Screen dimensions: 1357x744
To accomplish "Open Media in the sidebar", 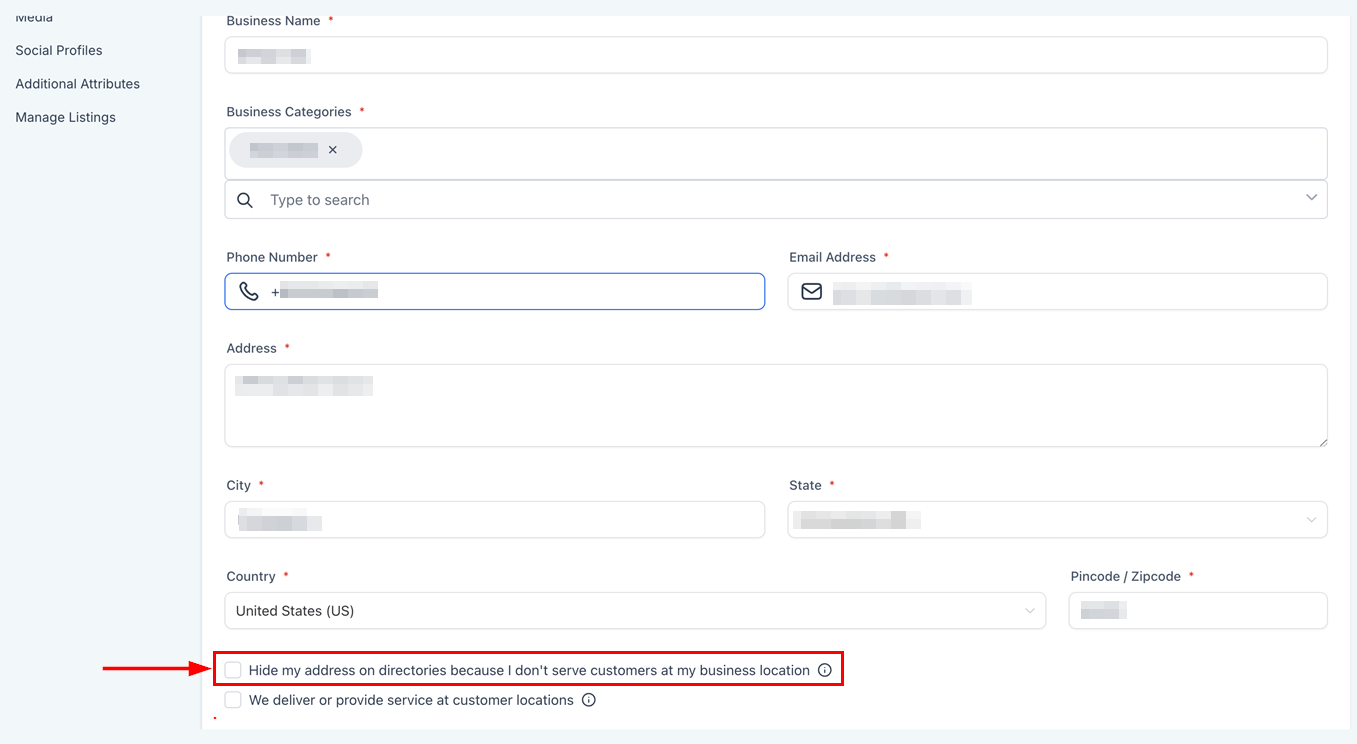I will pos(34,17).
